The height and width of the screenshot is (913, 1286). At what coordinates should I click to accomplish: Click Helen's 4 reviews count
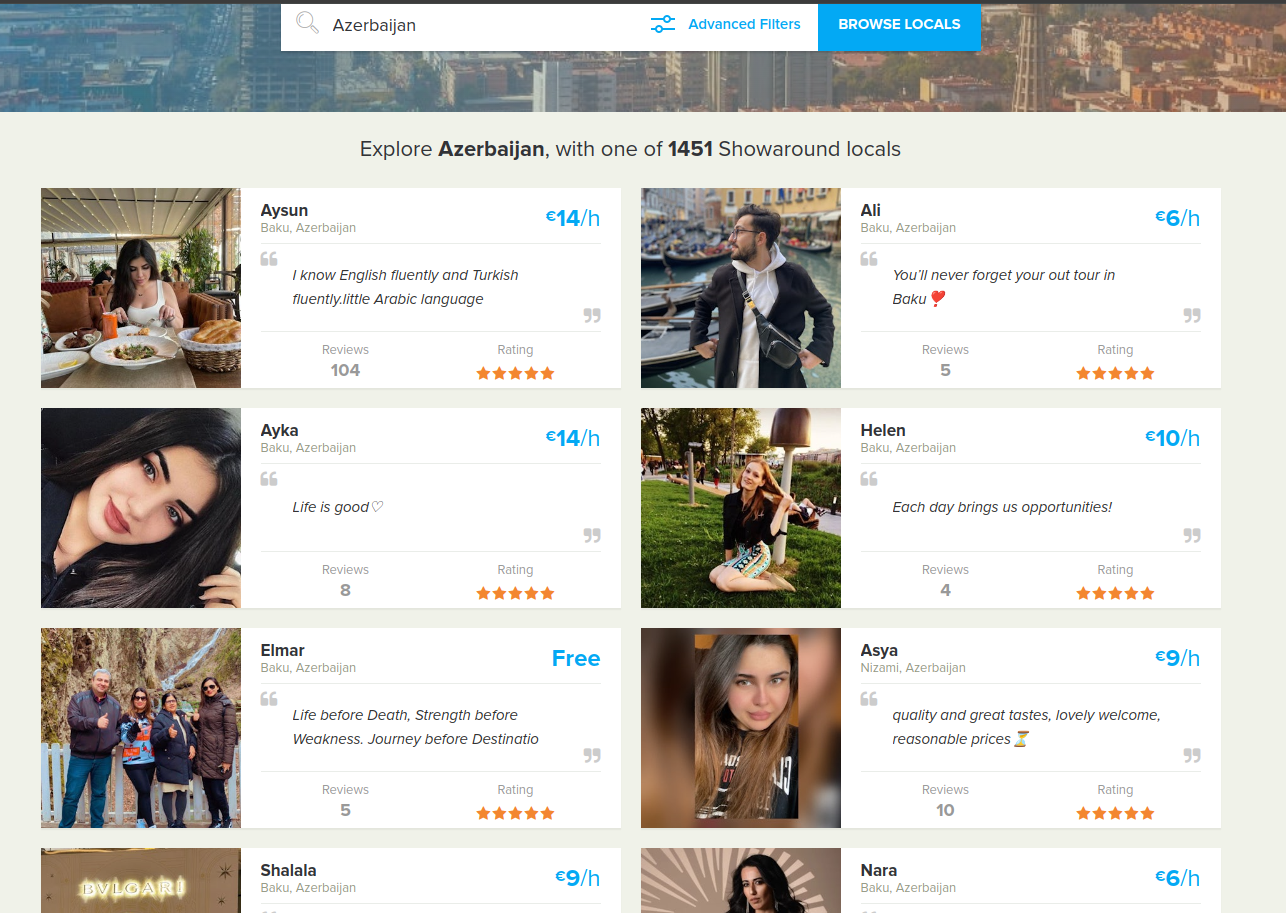point(945,590)
